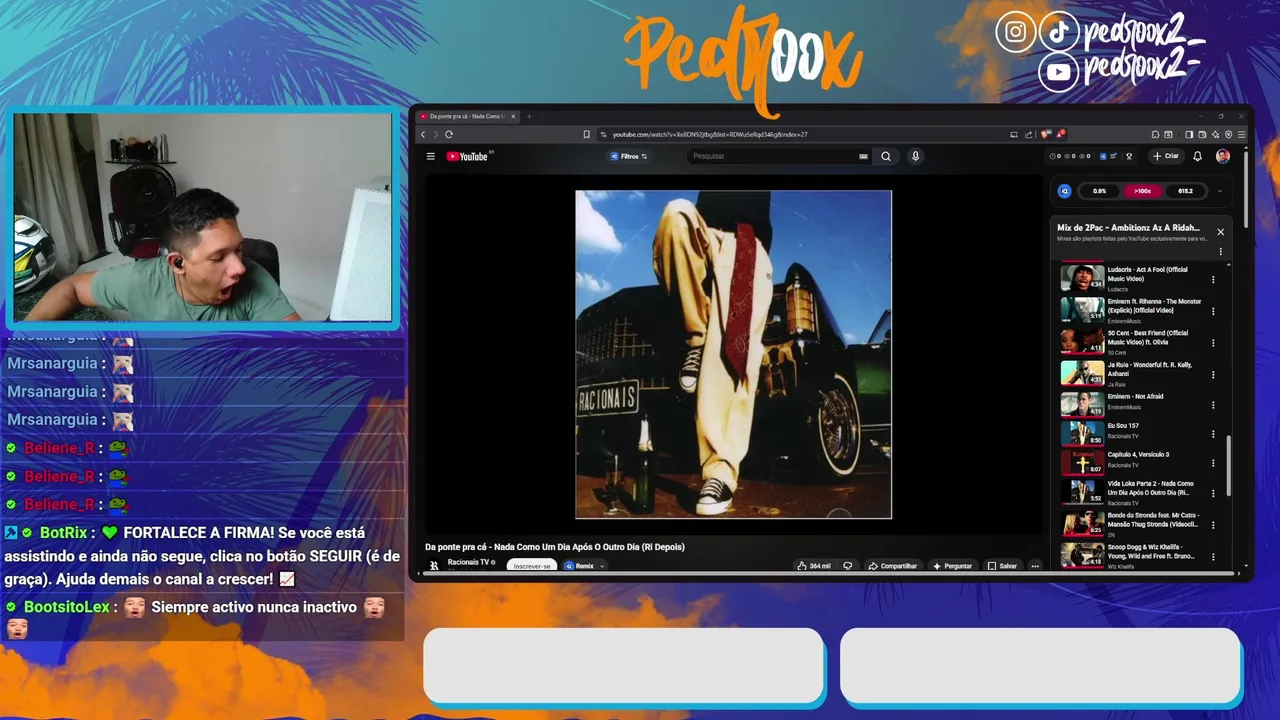Play Bonde da Stronda feat. Mr Catra
1280x720 pixels.
click(x=1135, y=523)
